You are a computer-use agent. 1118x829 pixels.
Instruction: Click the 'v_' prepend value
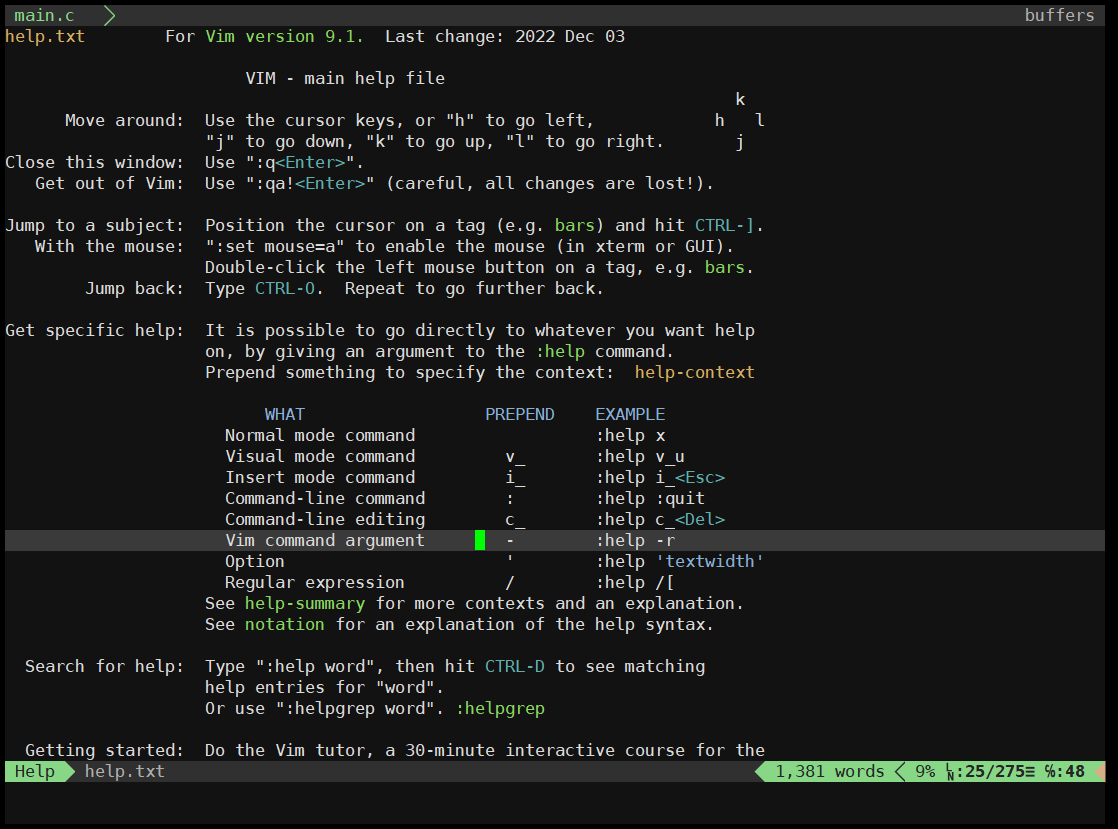[515, 456]
